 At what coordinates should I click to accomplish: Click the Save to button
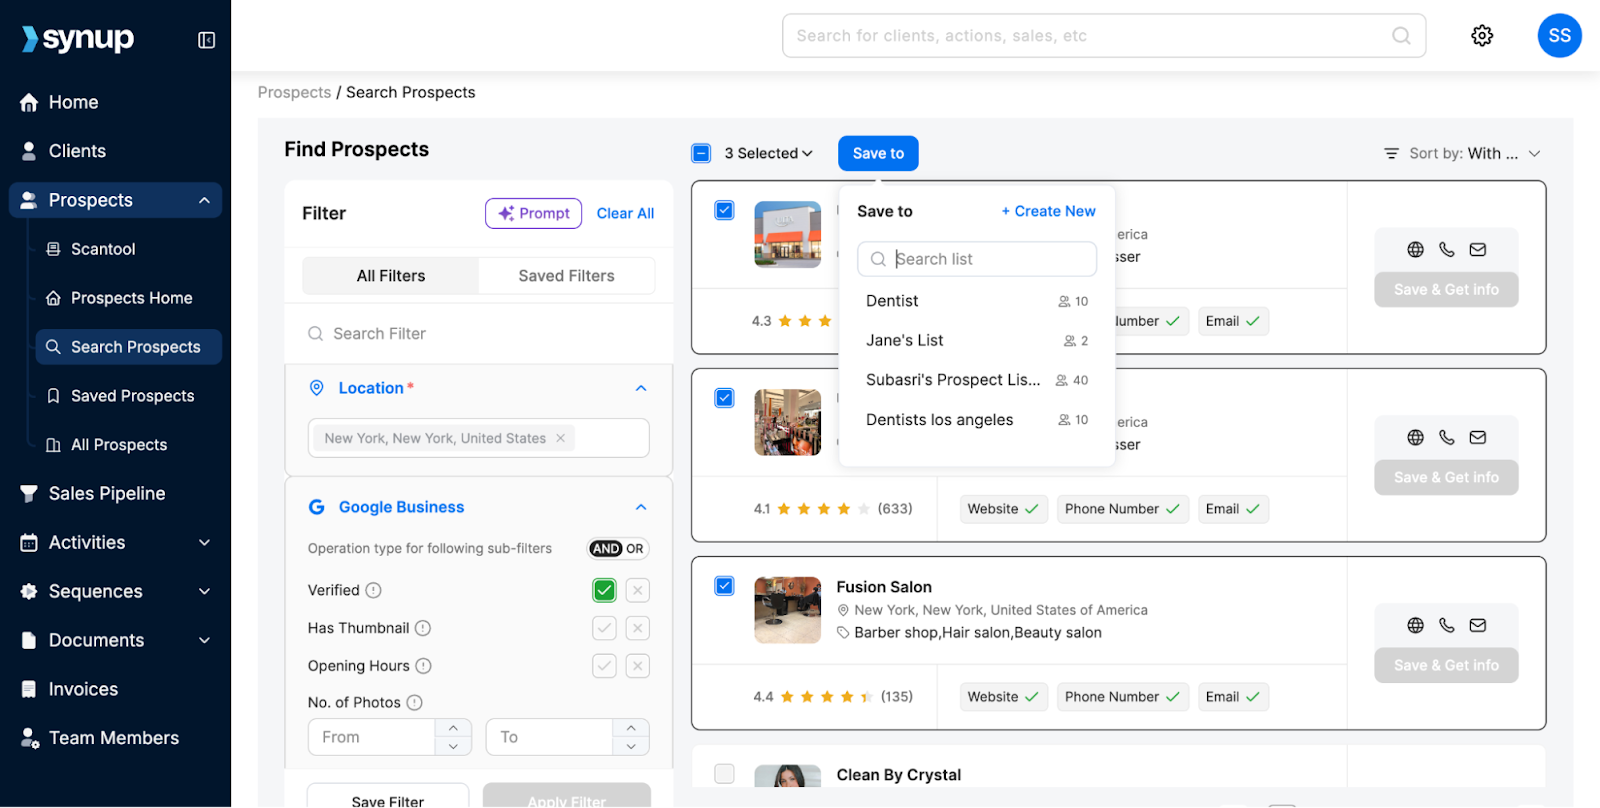(878, 153)
